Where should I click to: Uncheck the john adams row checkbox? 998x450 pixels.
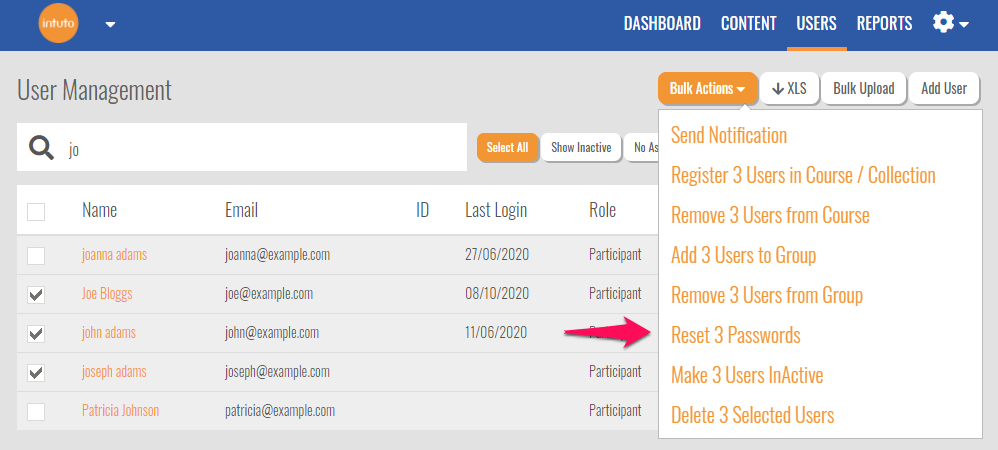click(x=36, y=333)
